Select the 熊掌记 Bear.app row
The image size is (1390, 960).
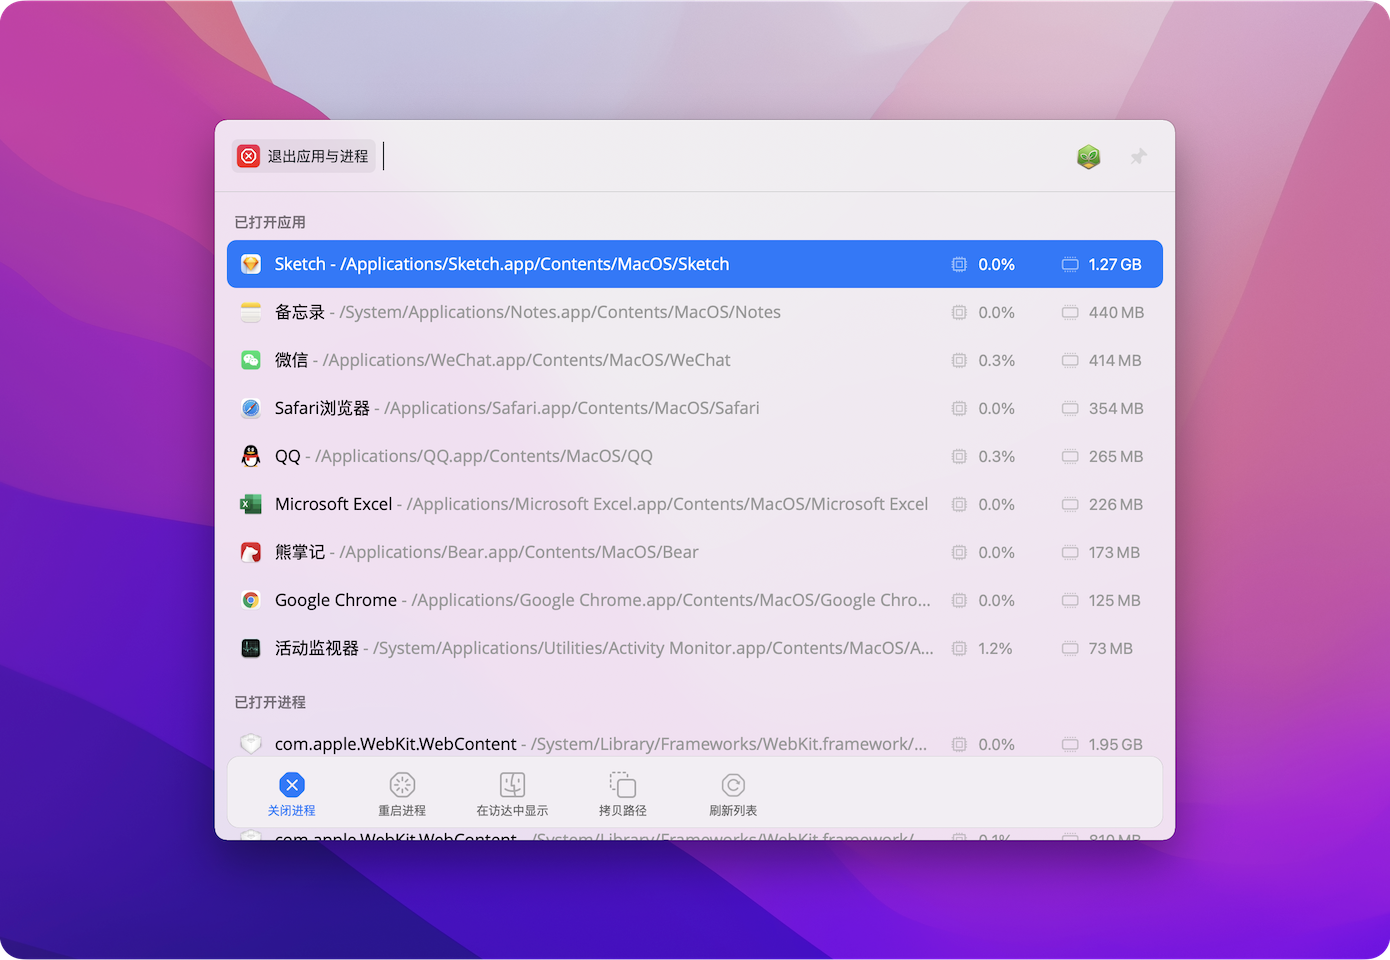[x=695, y=552]
